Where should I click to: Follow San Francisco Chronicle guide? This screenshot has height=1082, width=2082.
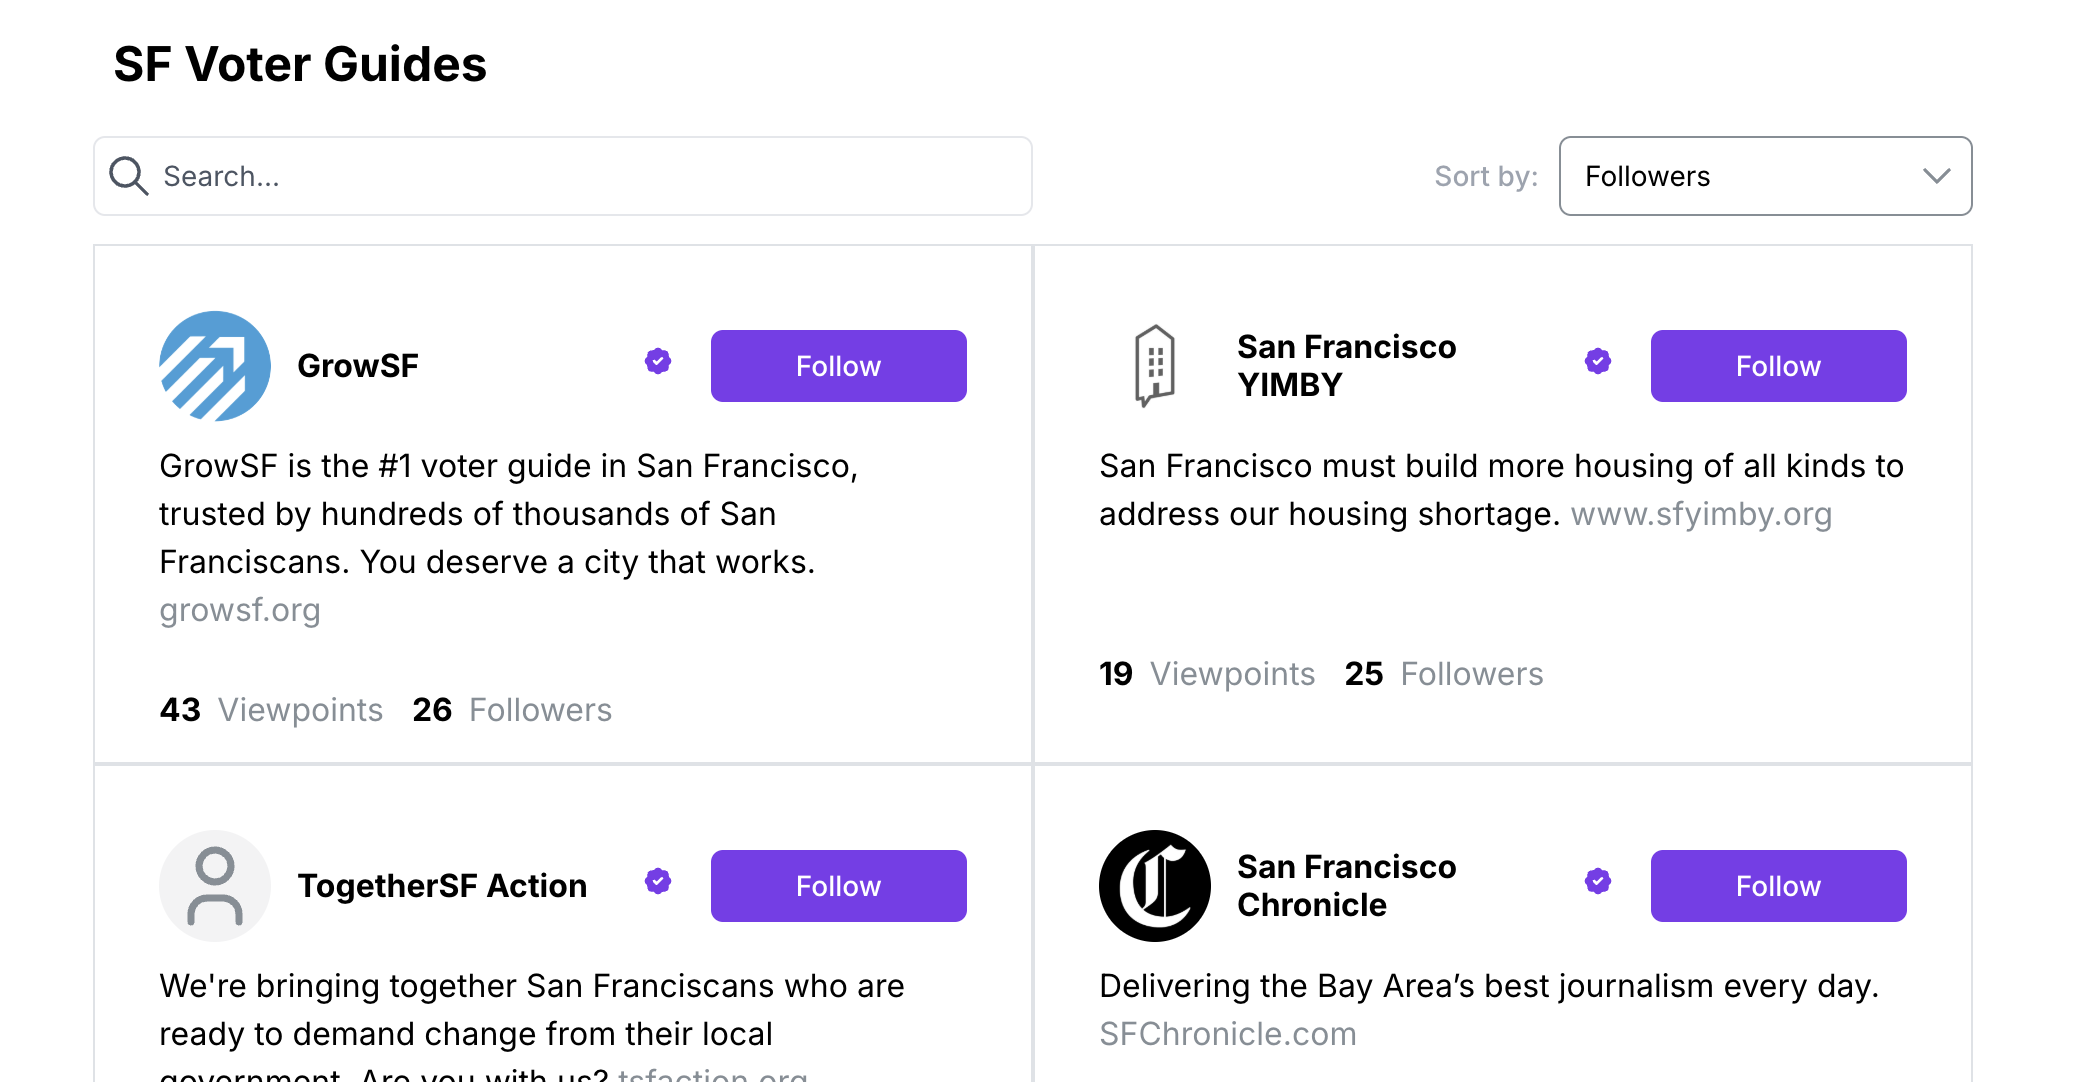(x=1778, y=885)
